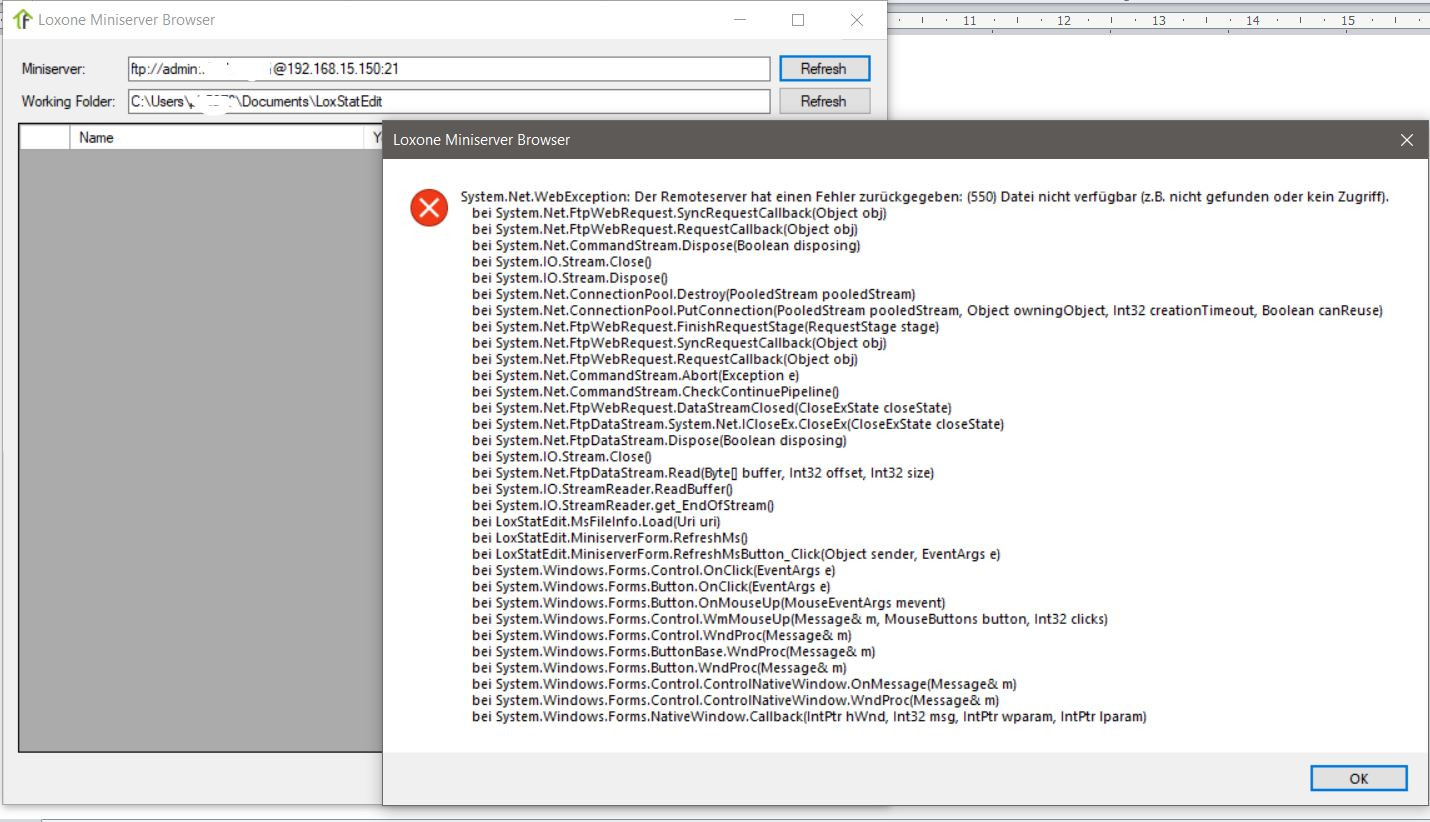Close the main Loxone Miniserver Browser window
The width and height of the screenshot is (1430, 822).
857,20
